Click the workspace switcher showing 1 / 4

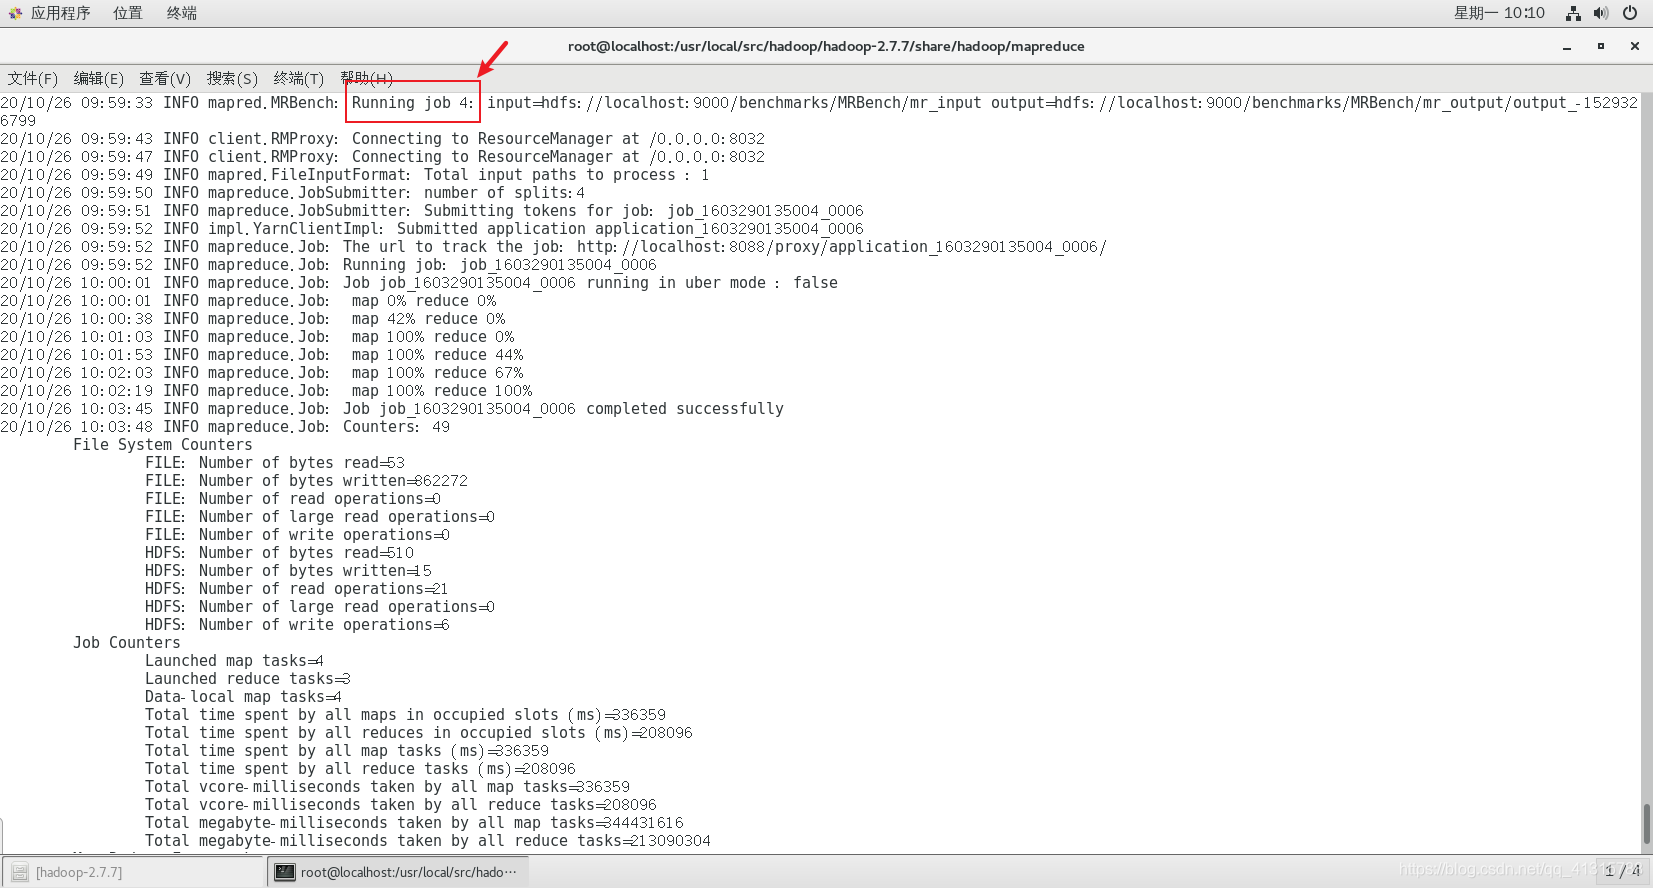pos(1622,871)
